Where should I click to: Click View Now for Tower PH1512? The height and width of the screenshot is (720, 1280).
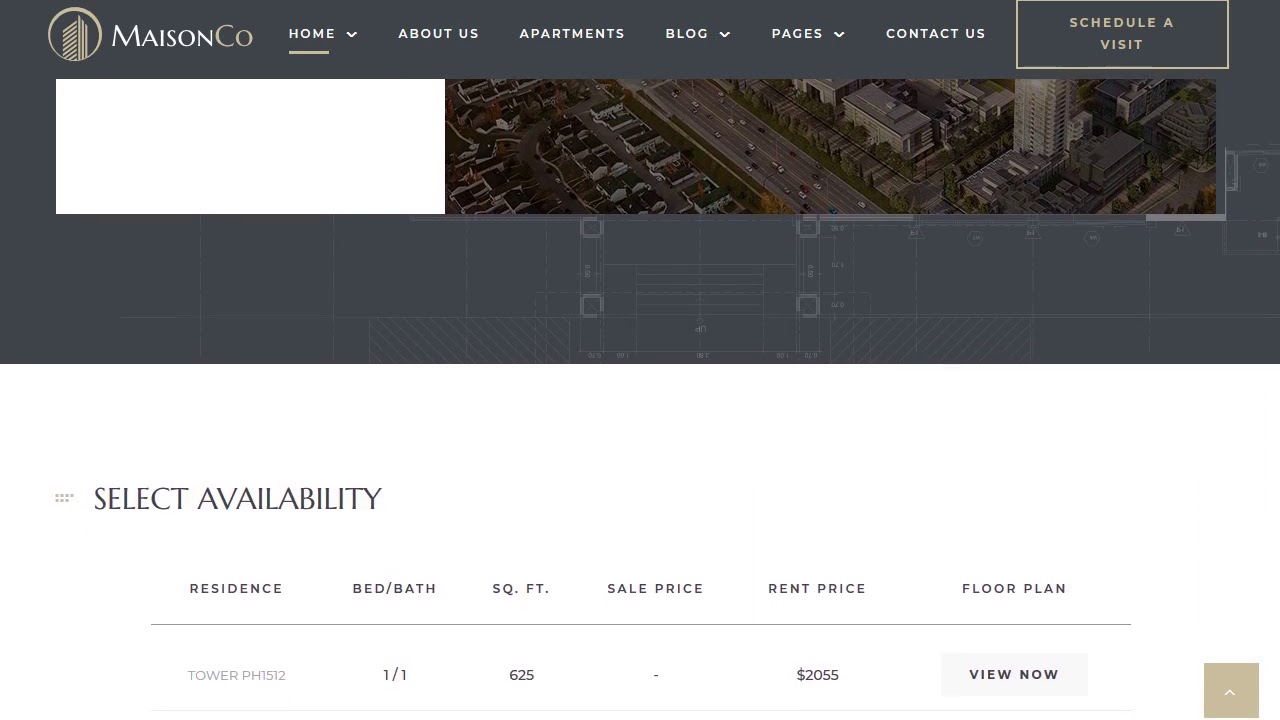1014,674
